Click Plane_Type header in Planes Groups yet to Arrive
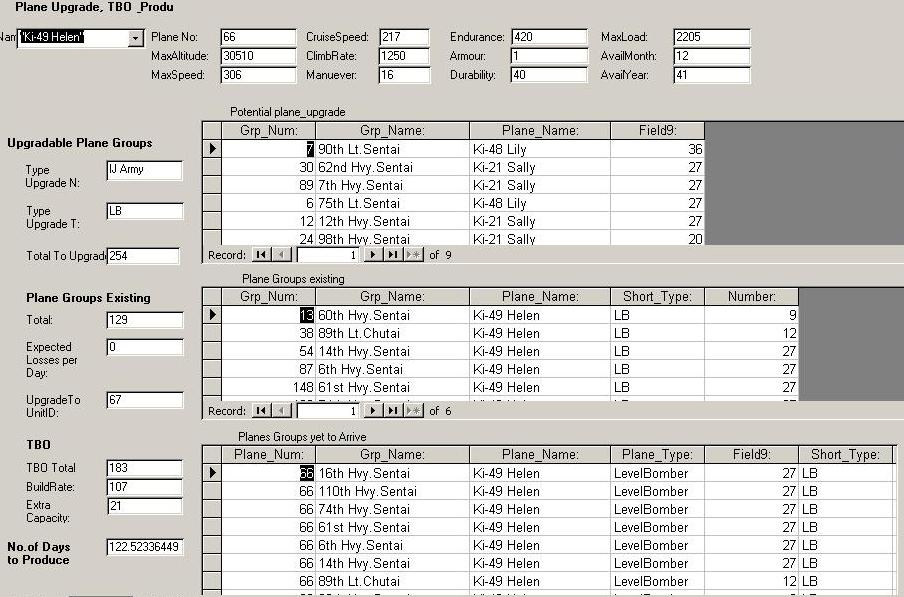 [x=657, y=455]
